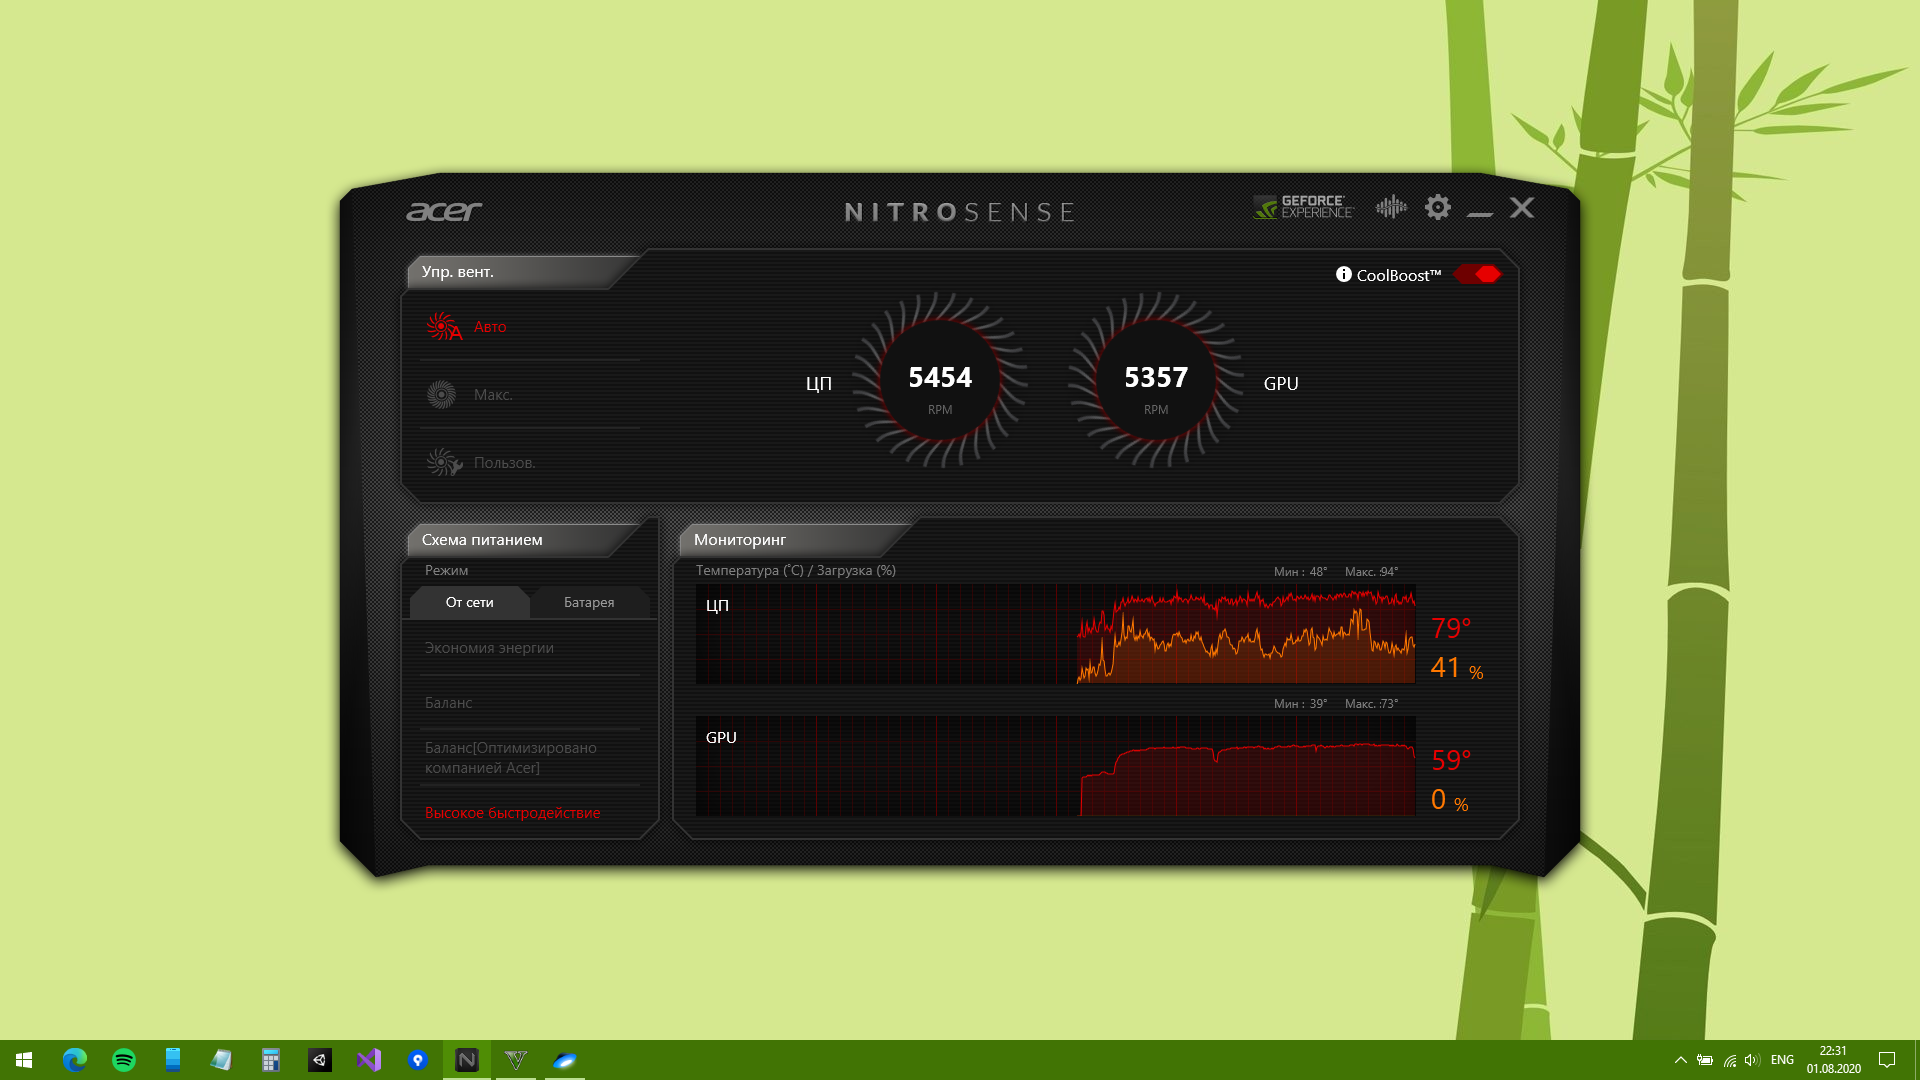Click the GPU temperature monitoring graph
Viewport: 1920px width, 1080px height.
click(1055, 766)
